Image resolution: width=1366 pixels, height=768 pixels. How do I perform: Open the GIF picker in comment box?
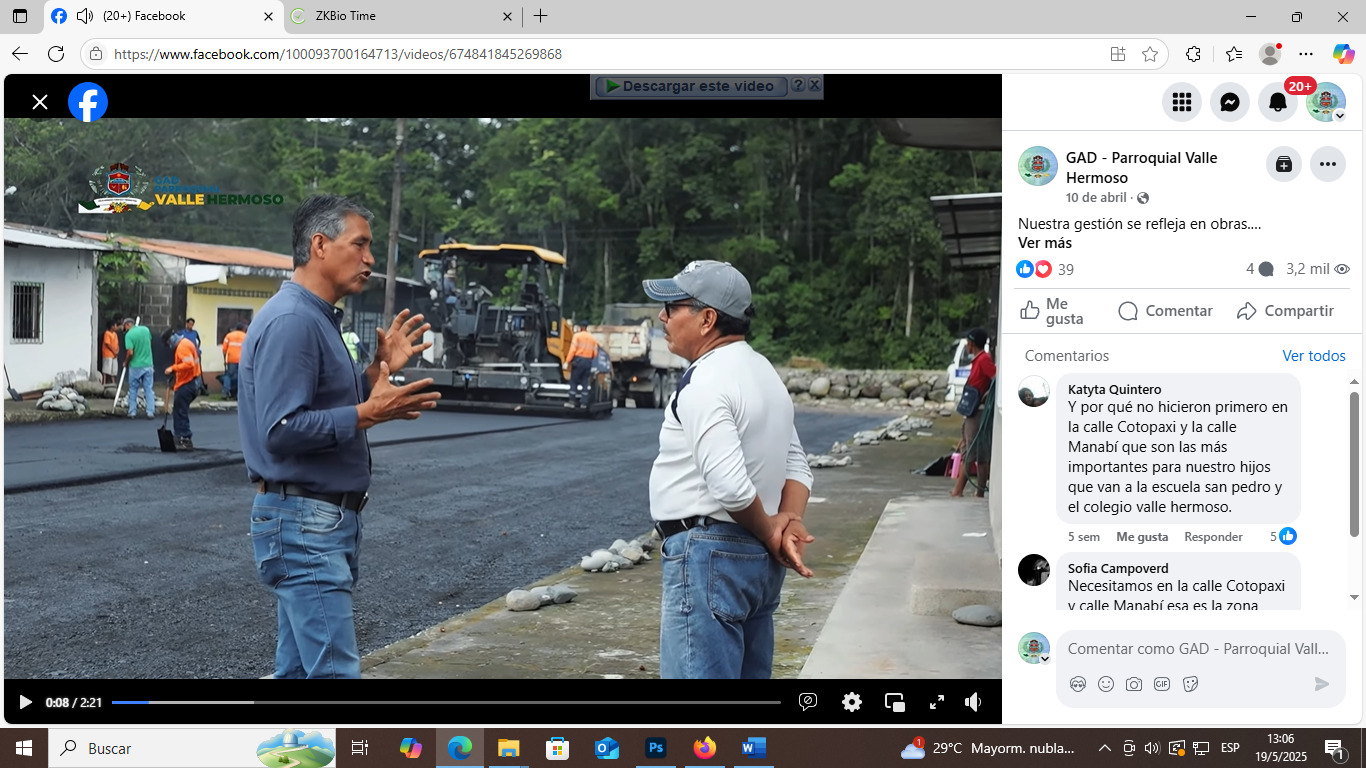click(x=1162, y=684)
